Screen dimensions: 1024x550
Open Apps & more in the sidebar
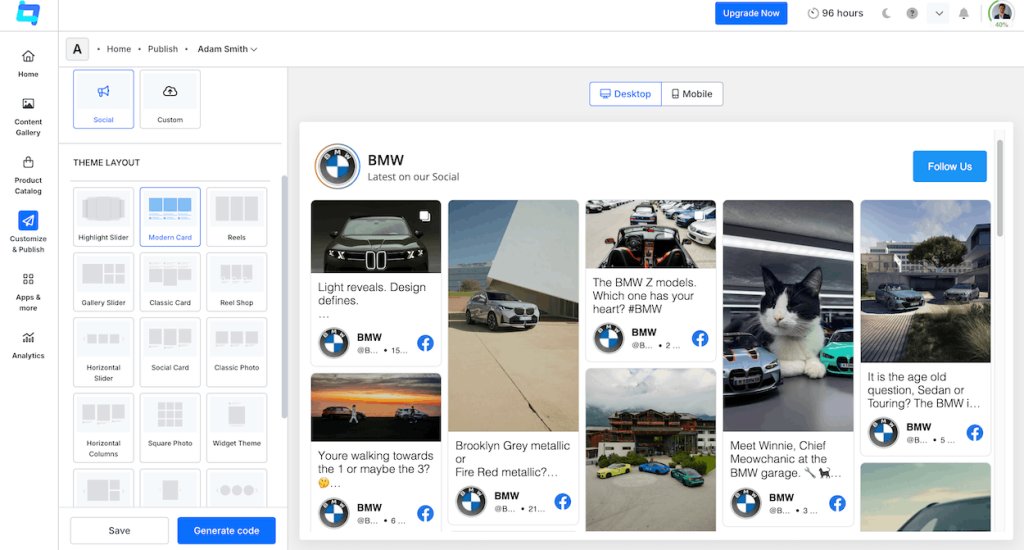[x=28, y=292]
